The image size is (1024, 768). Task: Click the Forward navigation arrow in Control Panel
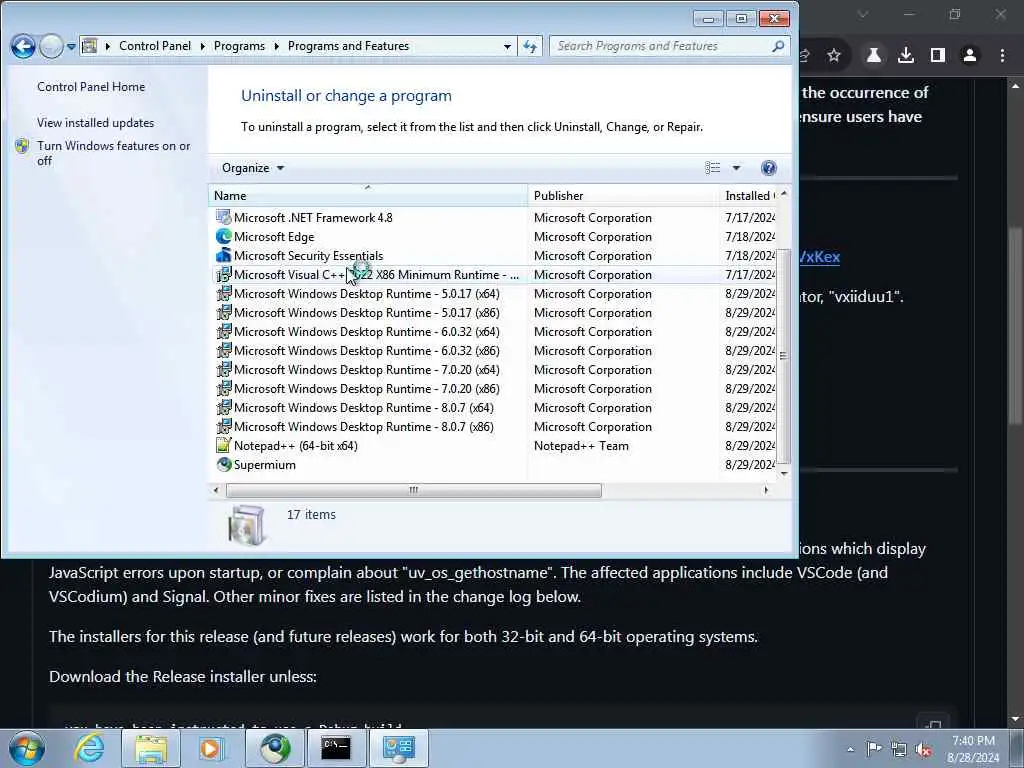tap(51, 46)
